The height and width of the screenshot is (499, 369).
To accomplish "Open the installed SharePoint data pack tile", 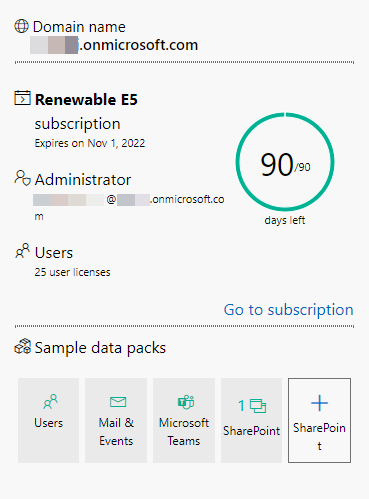I will pyautogui.click(x=251, y=420).
